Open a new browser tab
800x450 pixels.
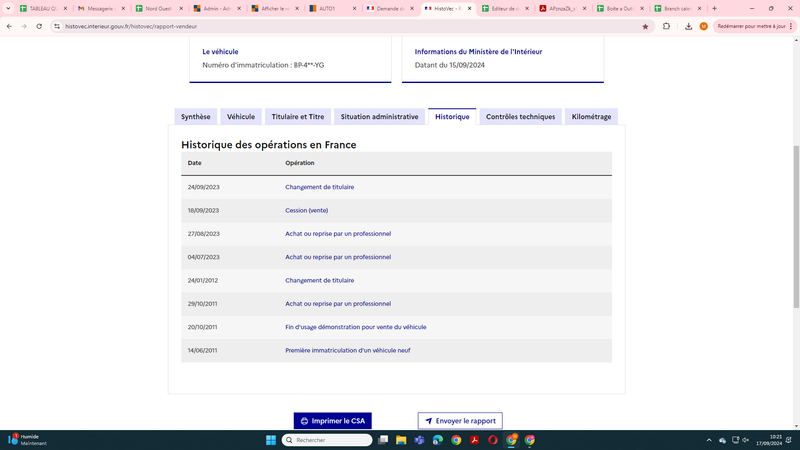tap(714, 9)
